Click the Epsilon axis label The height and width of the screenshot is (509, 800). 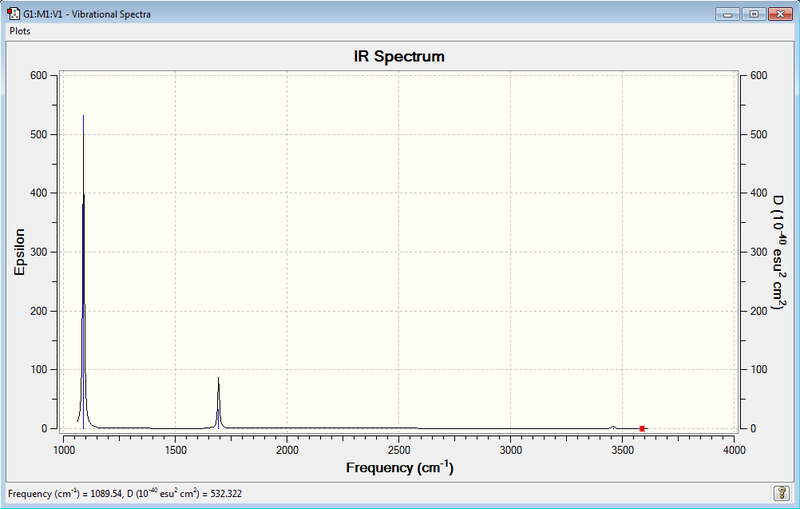tap(19, 252)
